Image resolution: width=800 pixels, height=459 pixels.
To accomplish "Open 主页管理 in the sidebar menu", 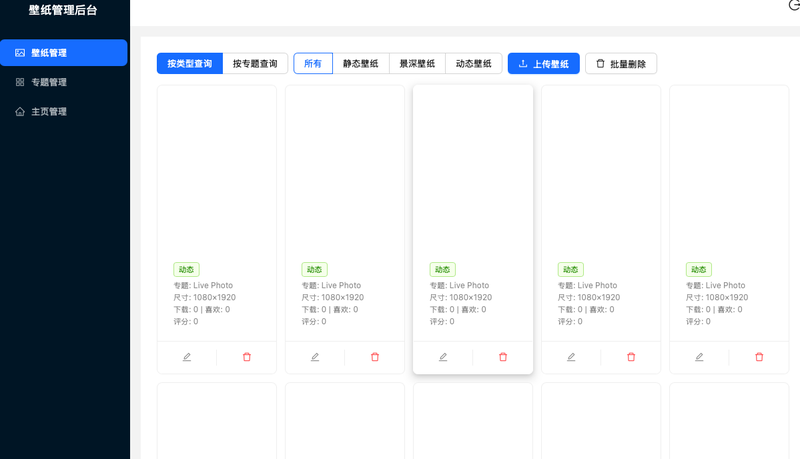I will point(48,112).
